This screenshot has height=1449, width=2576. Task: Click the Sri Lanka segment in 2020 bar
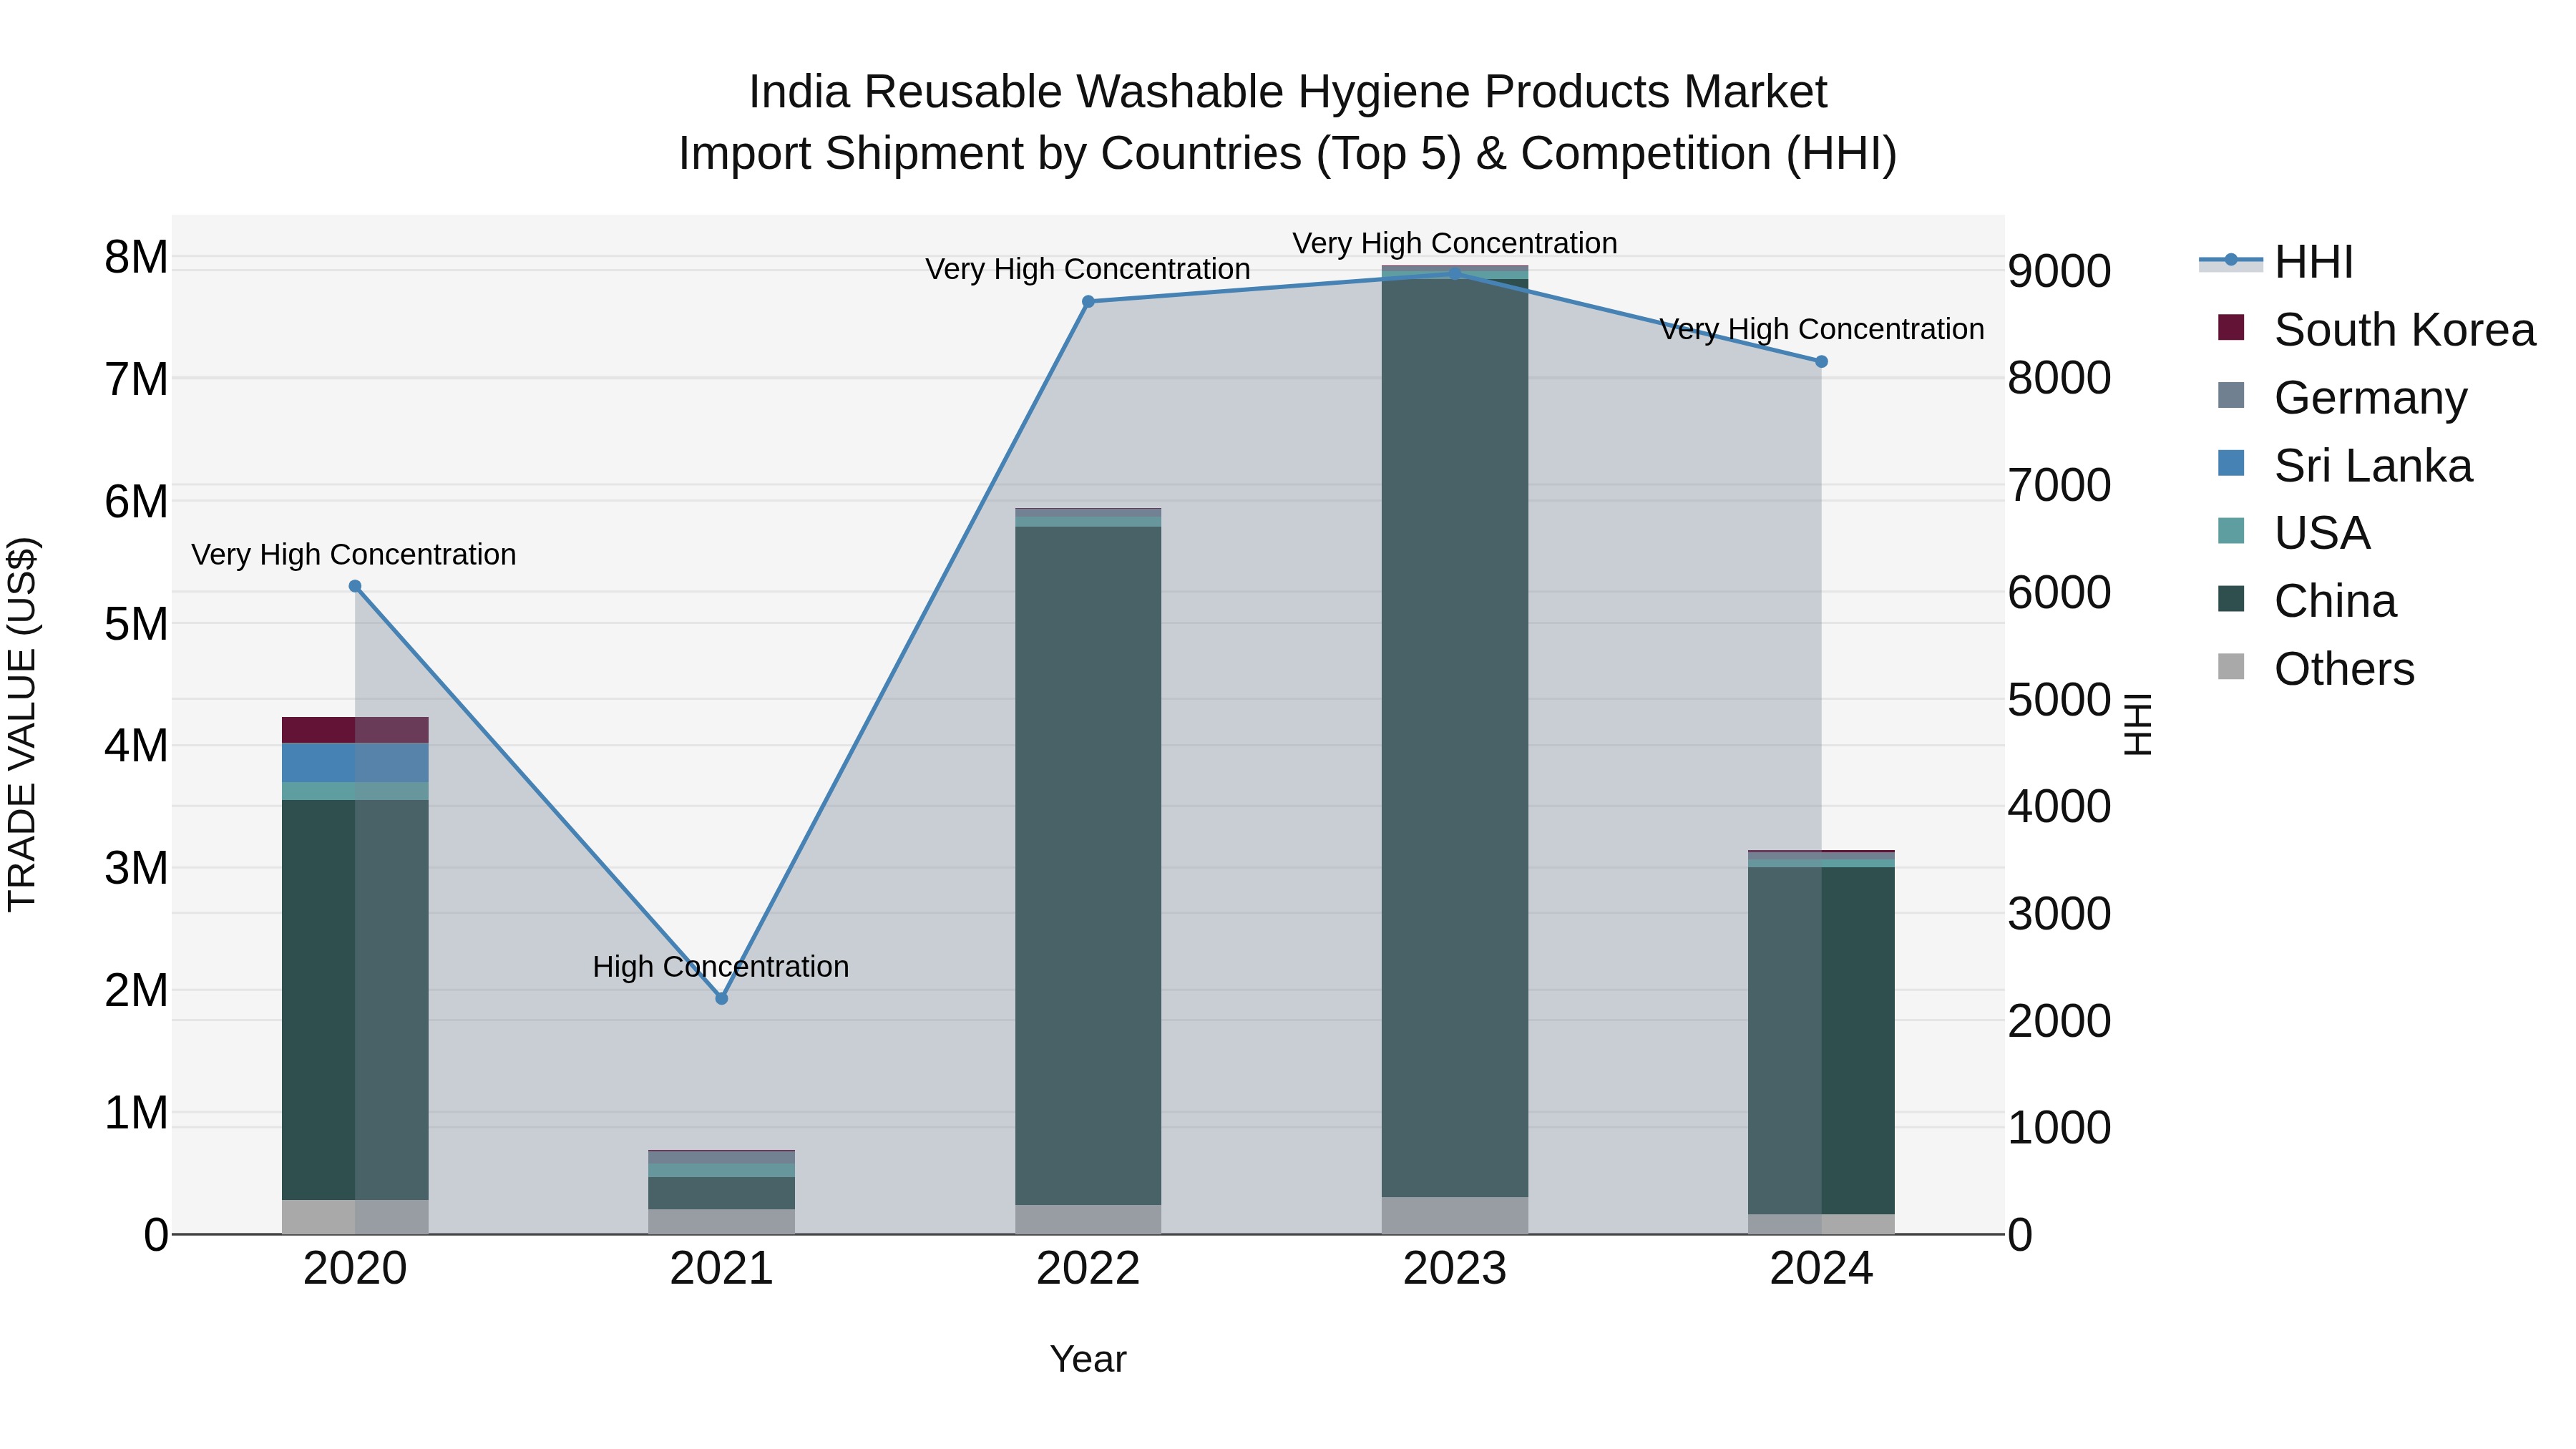click(x=355, y=763)
